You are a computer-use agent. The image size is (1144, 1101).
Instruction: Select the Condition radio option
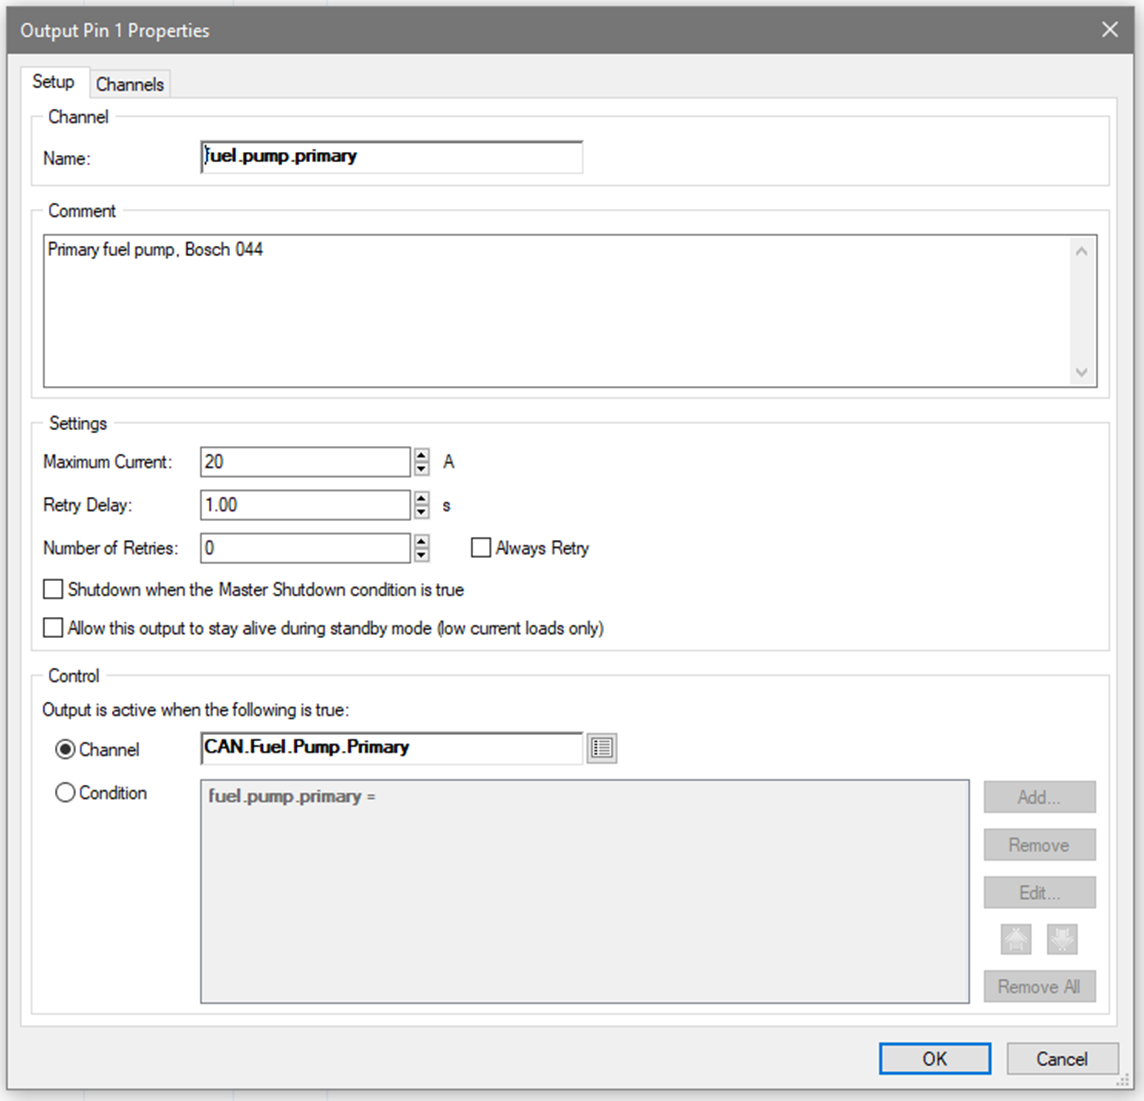click(65, 793)
